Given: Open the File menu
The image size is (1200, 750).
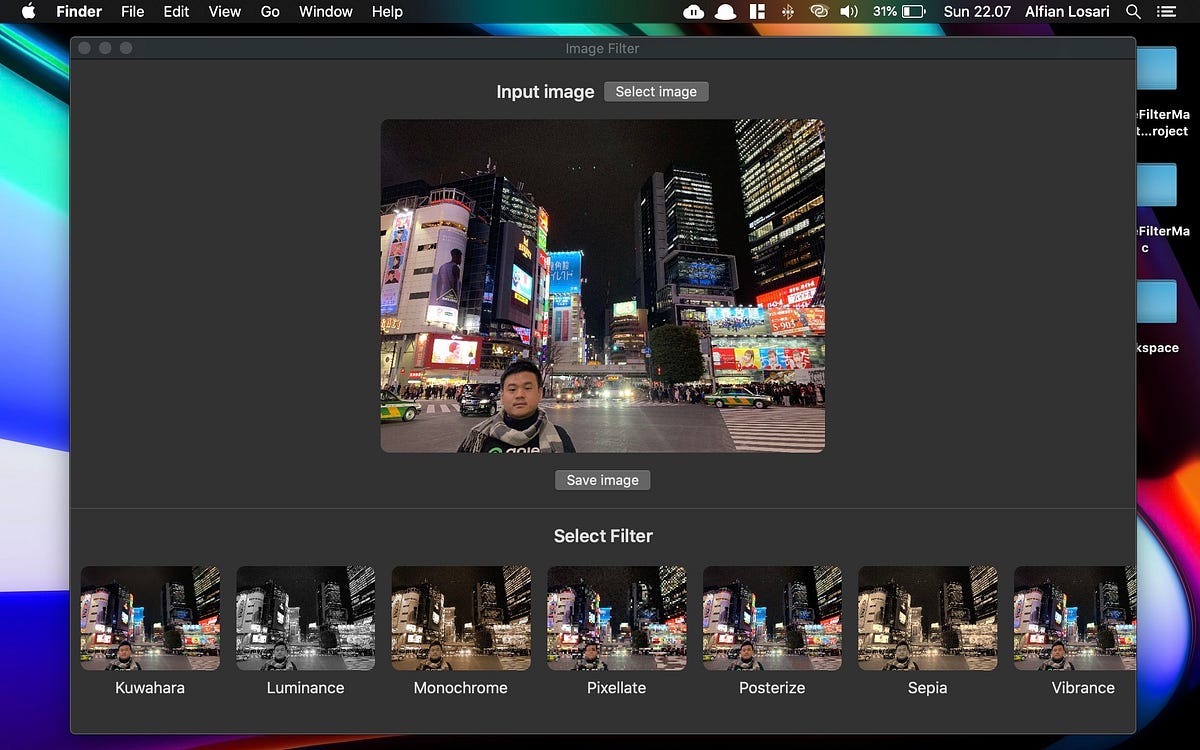Looking at the screenshot, I should [132, 12].
